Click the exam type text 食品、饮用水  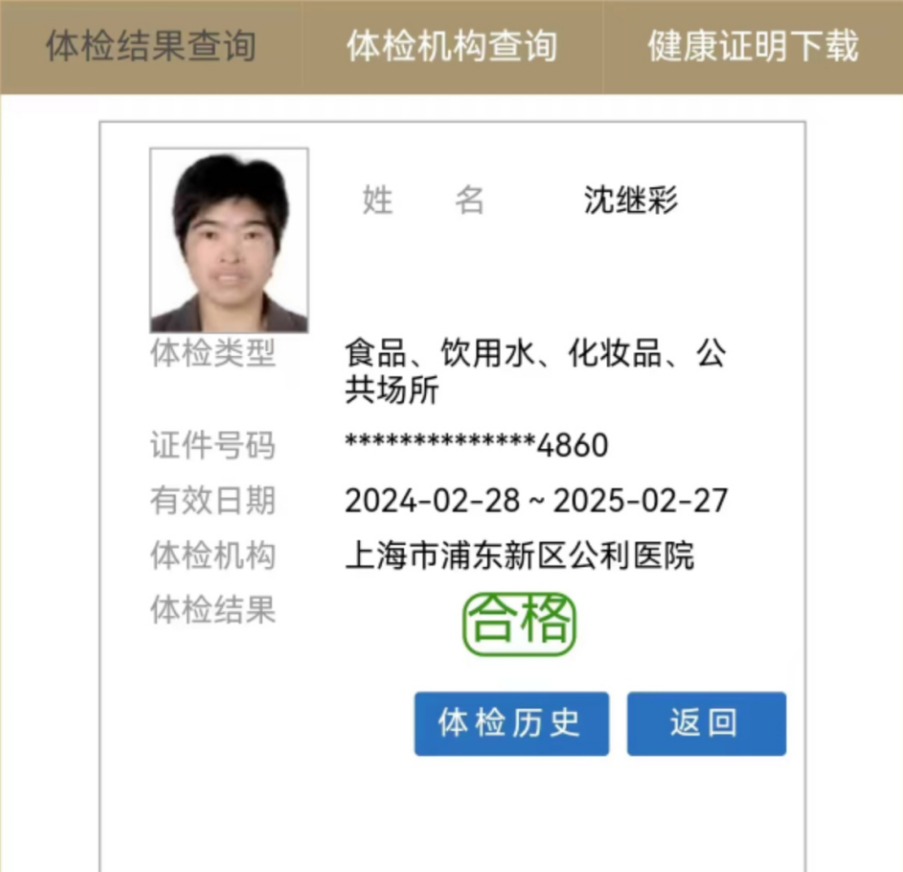pyautogui.click(x=440, y=352)
